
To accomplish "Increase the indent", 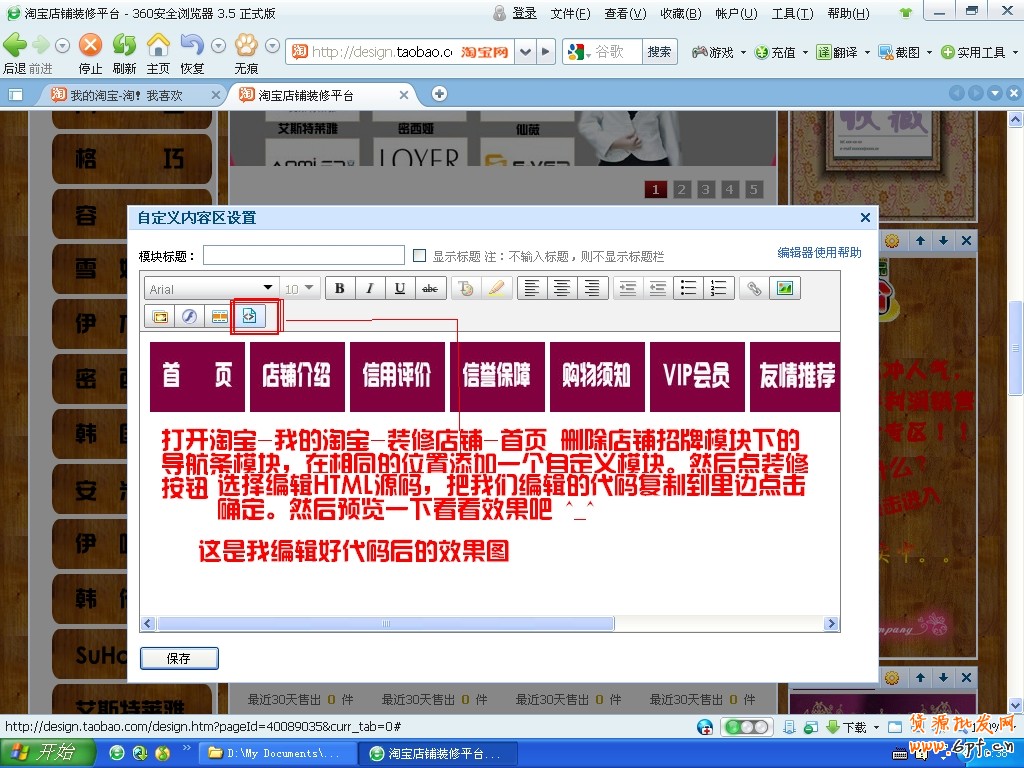I will 628,288.
